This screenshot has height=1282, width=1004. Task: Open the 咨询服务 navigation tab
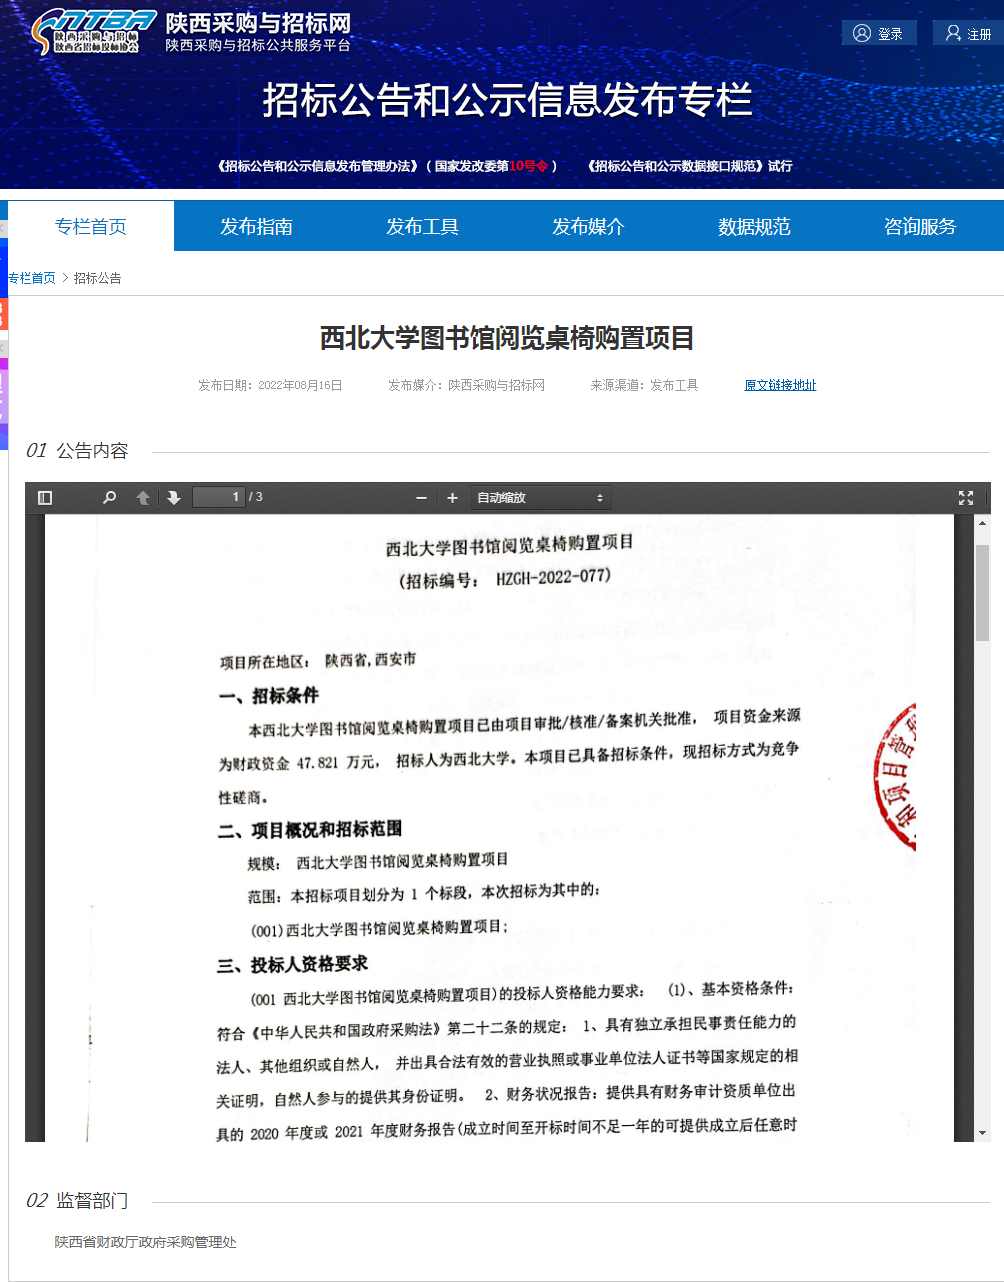pos(920,227)
